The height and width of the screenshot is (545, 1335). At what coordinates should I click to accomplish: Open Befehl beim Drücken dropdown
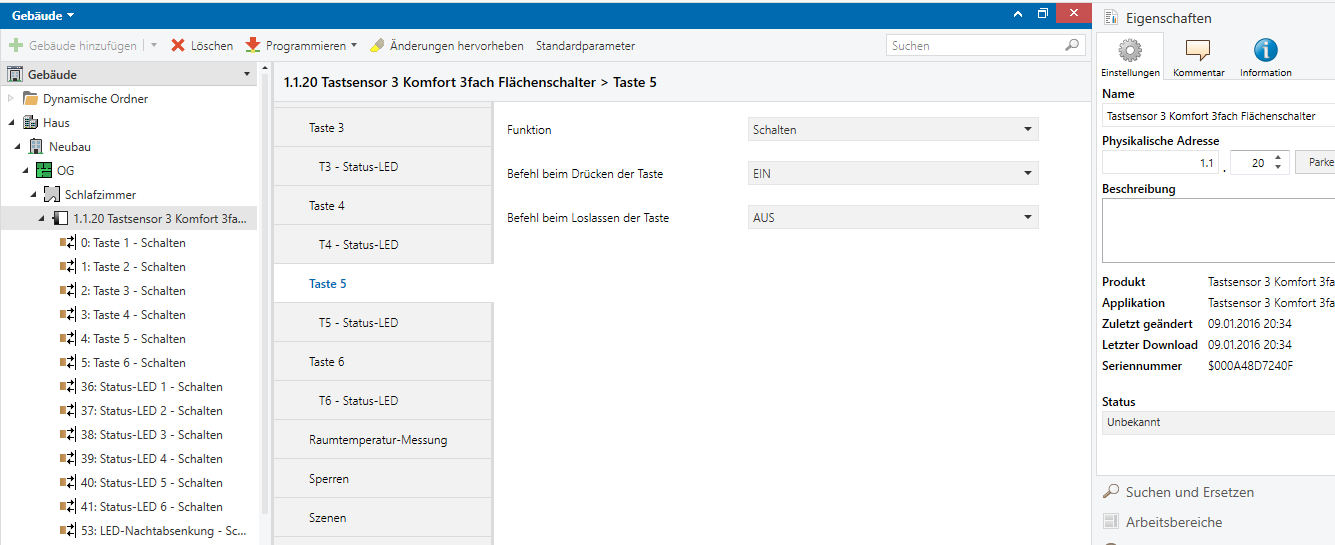click(x=893, y=174)
